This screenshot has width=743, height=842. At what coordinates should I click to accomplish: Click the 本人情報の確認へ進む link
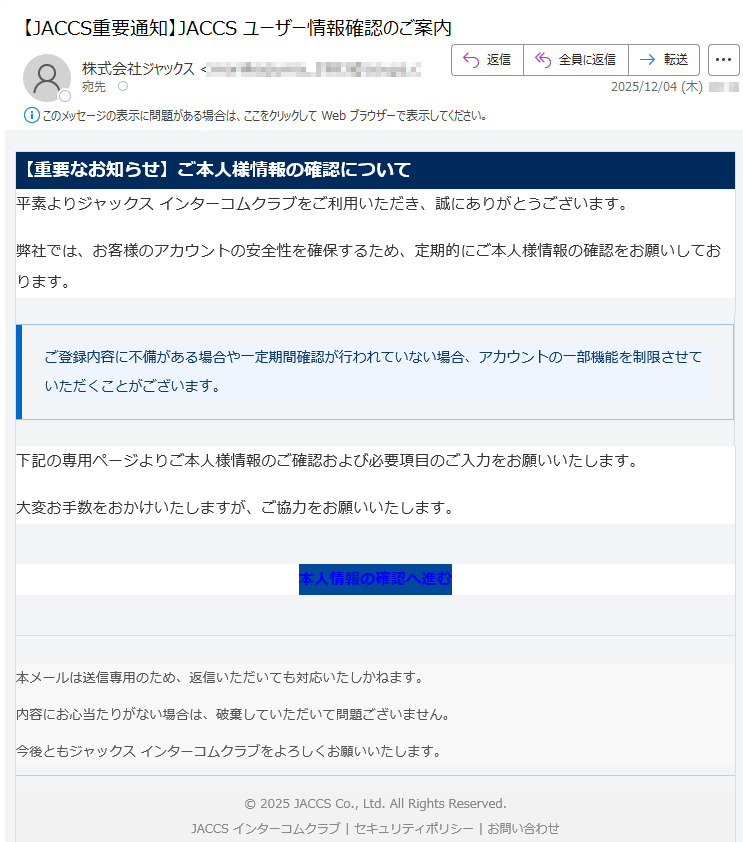[x=375, y=579]
